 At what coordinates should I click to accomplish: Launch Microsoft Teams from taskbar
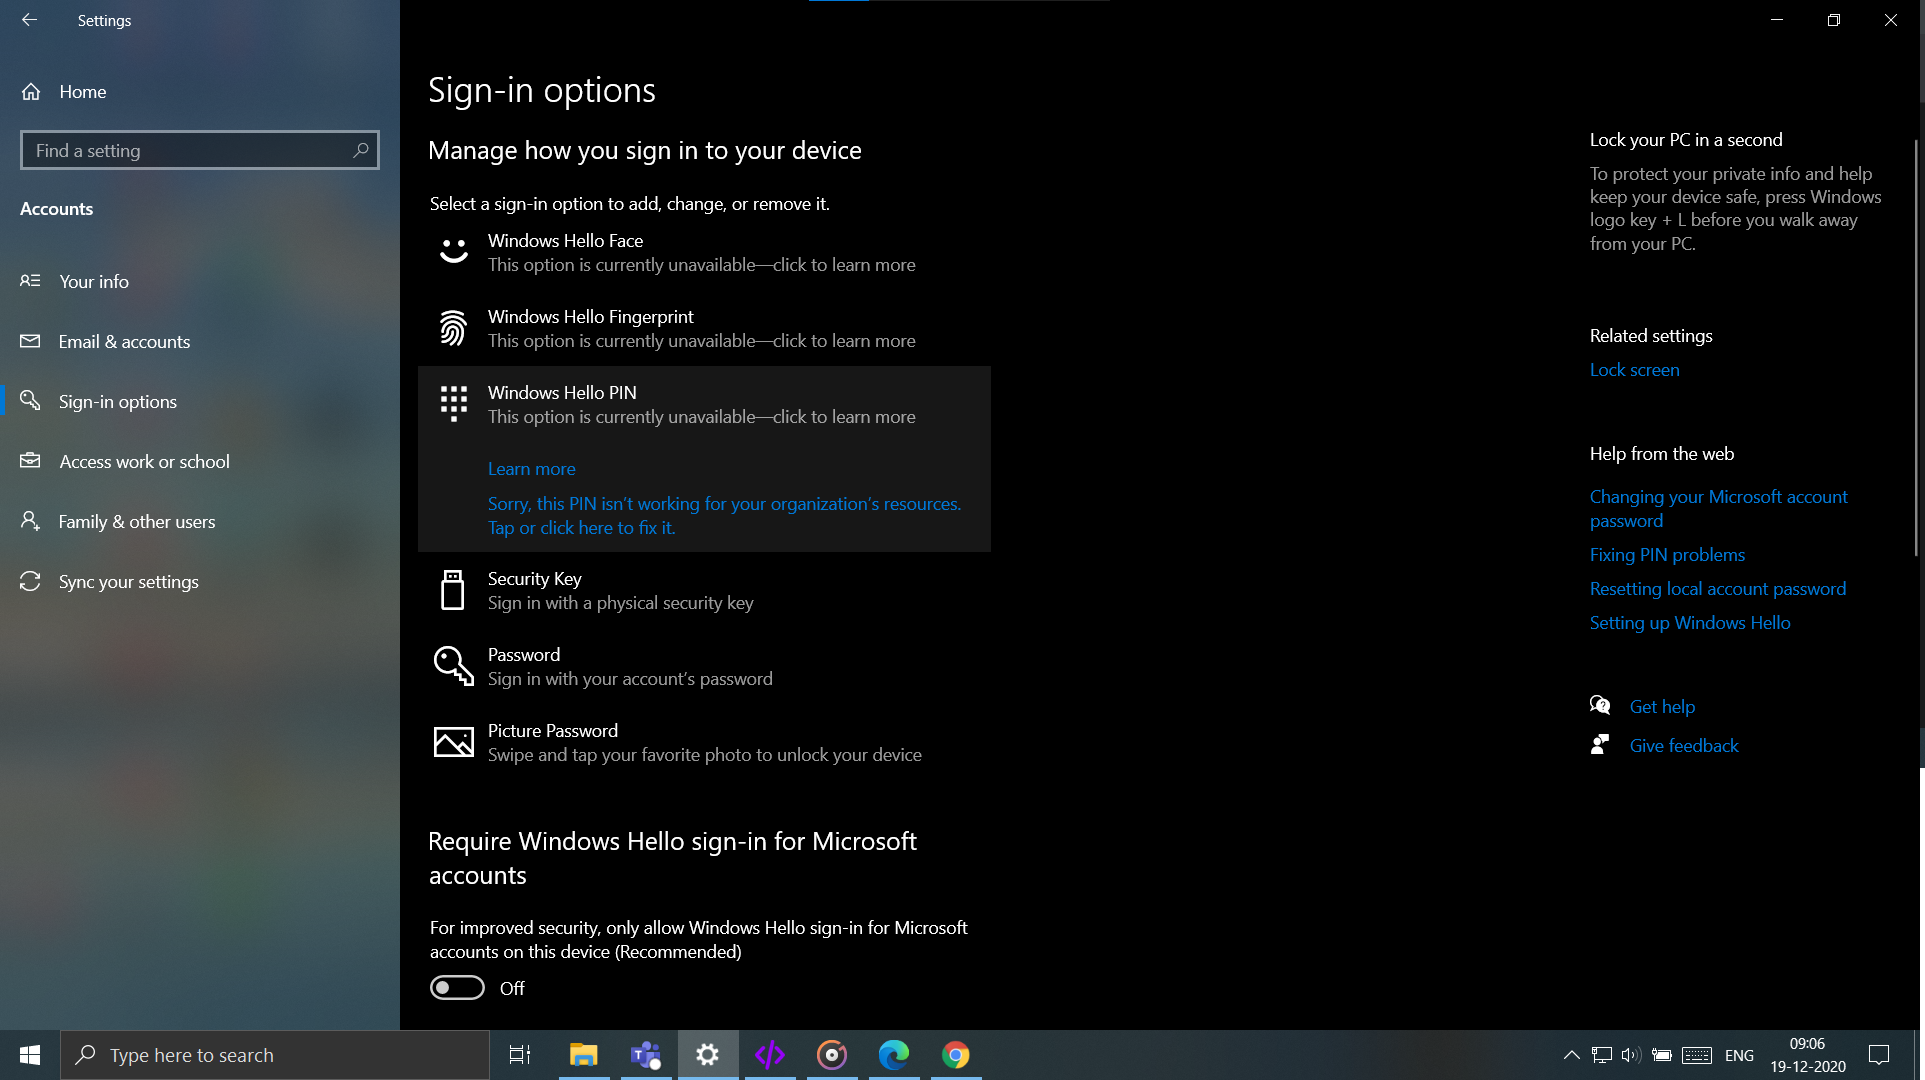click(646, 1055)
